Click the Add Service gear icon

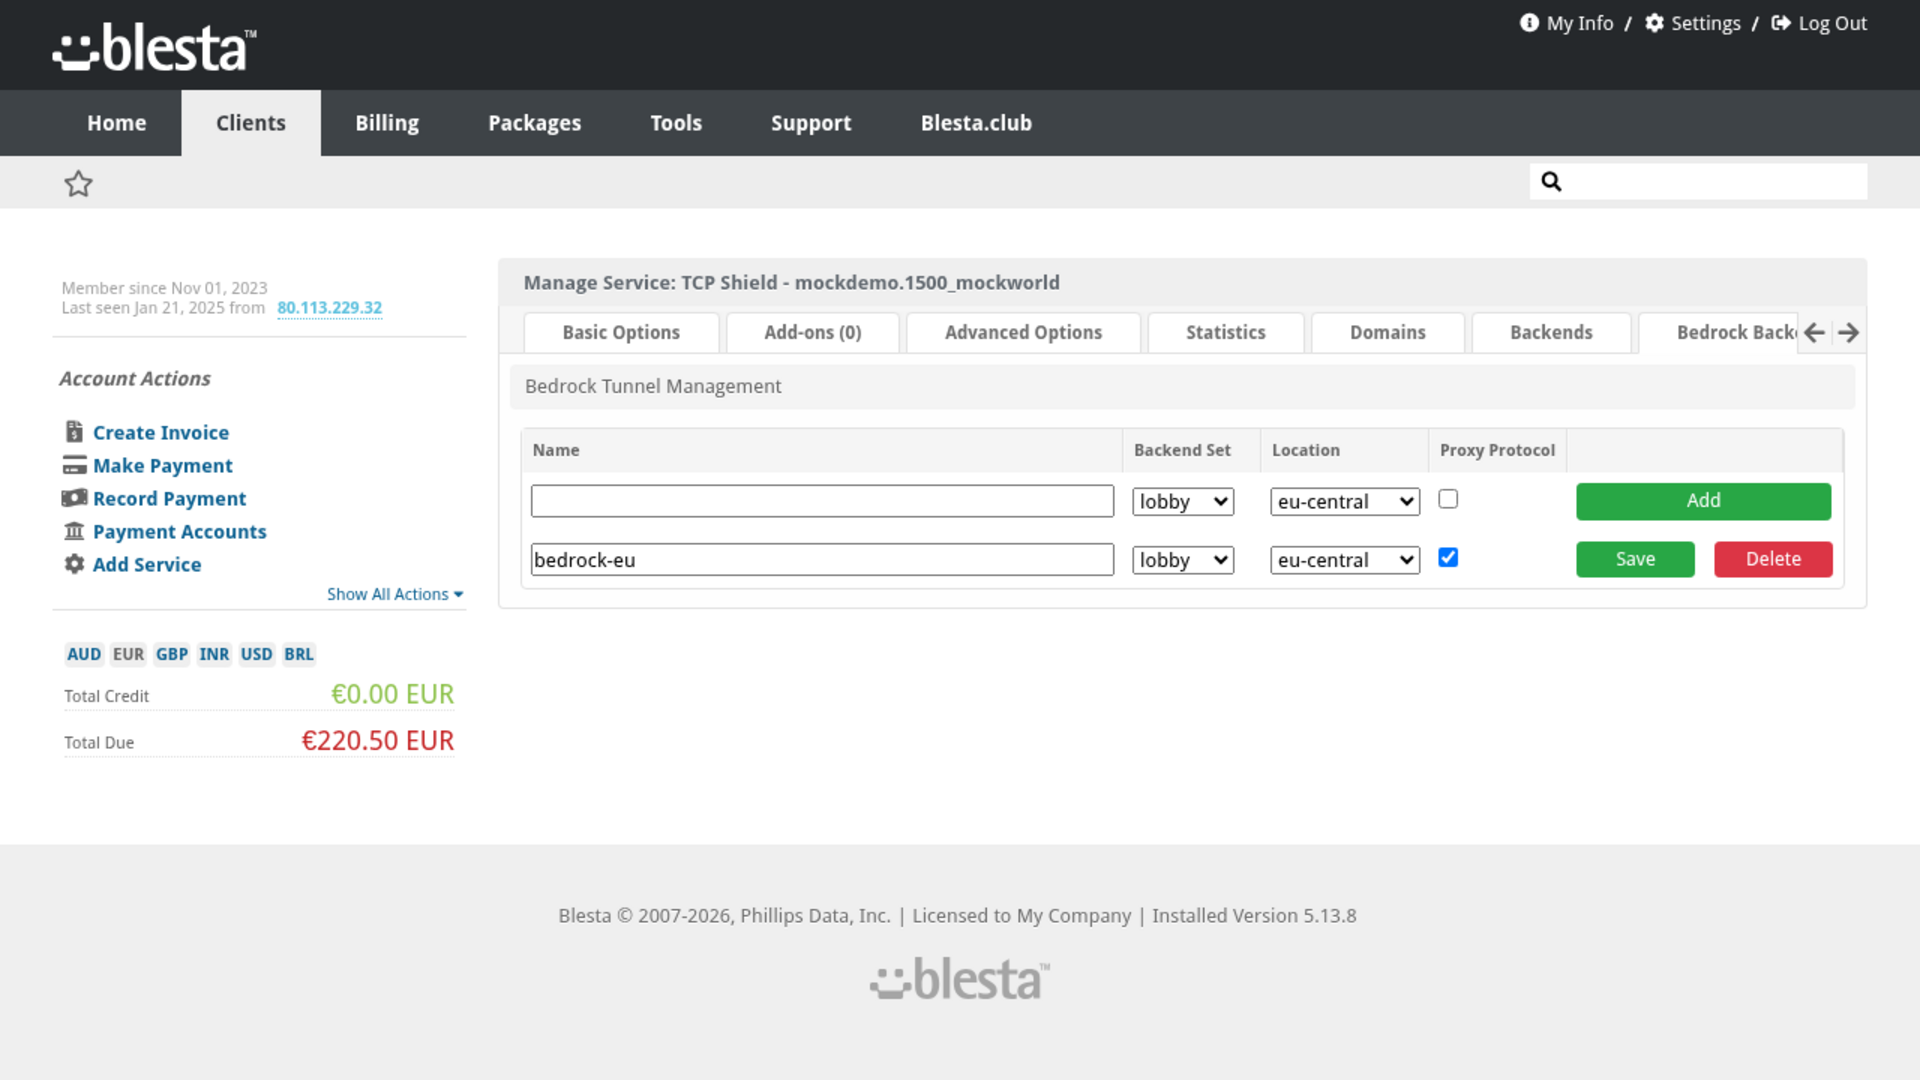click(x=74, y=564)
